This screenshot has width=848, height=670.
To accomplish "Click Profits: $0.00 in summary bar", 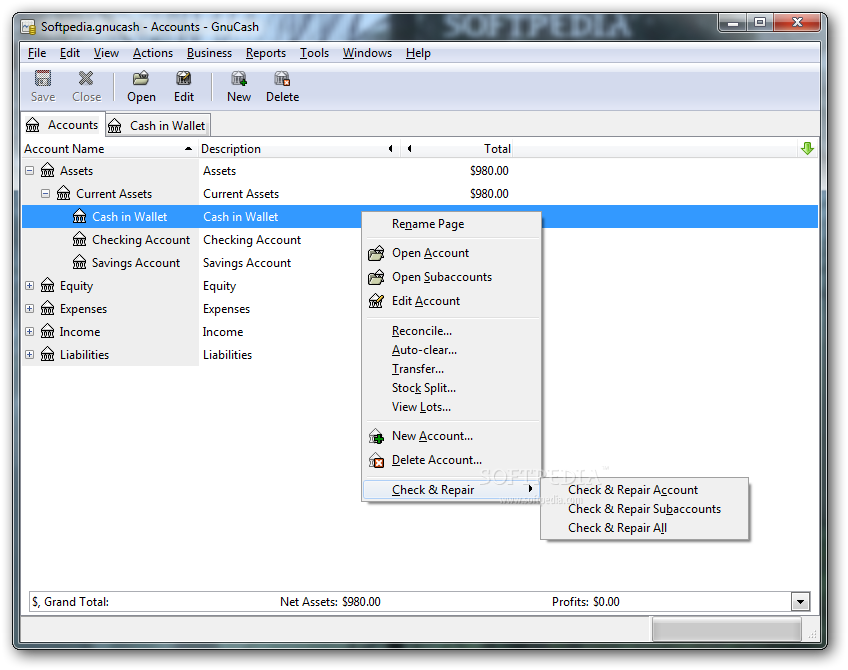I will [586, 601].
